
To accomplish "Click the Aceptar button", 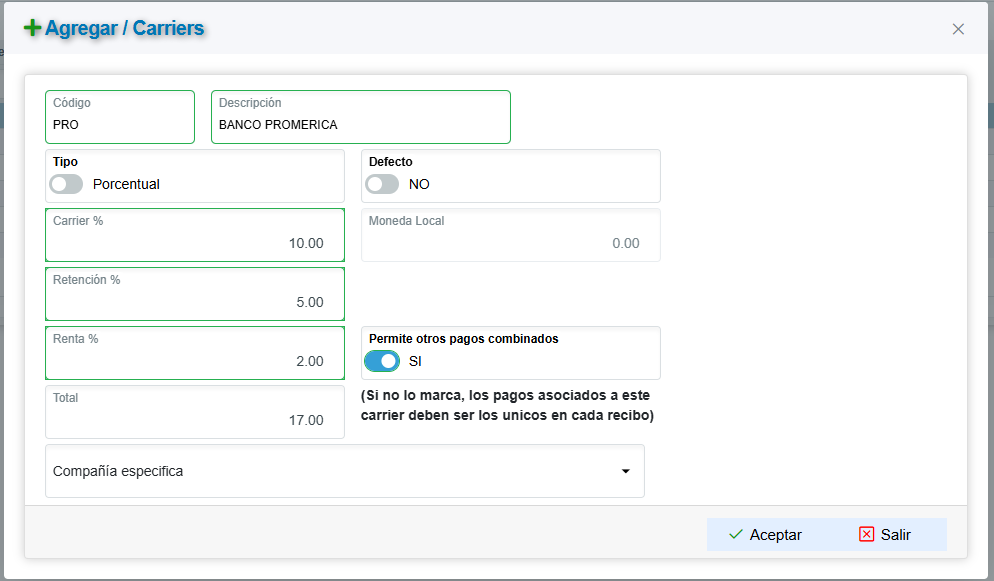I will 765,535.
